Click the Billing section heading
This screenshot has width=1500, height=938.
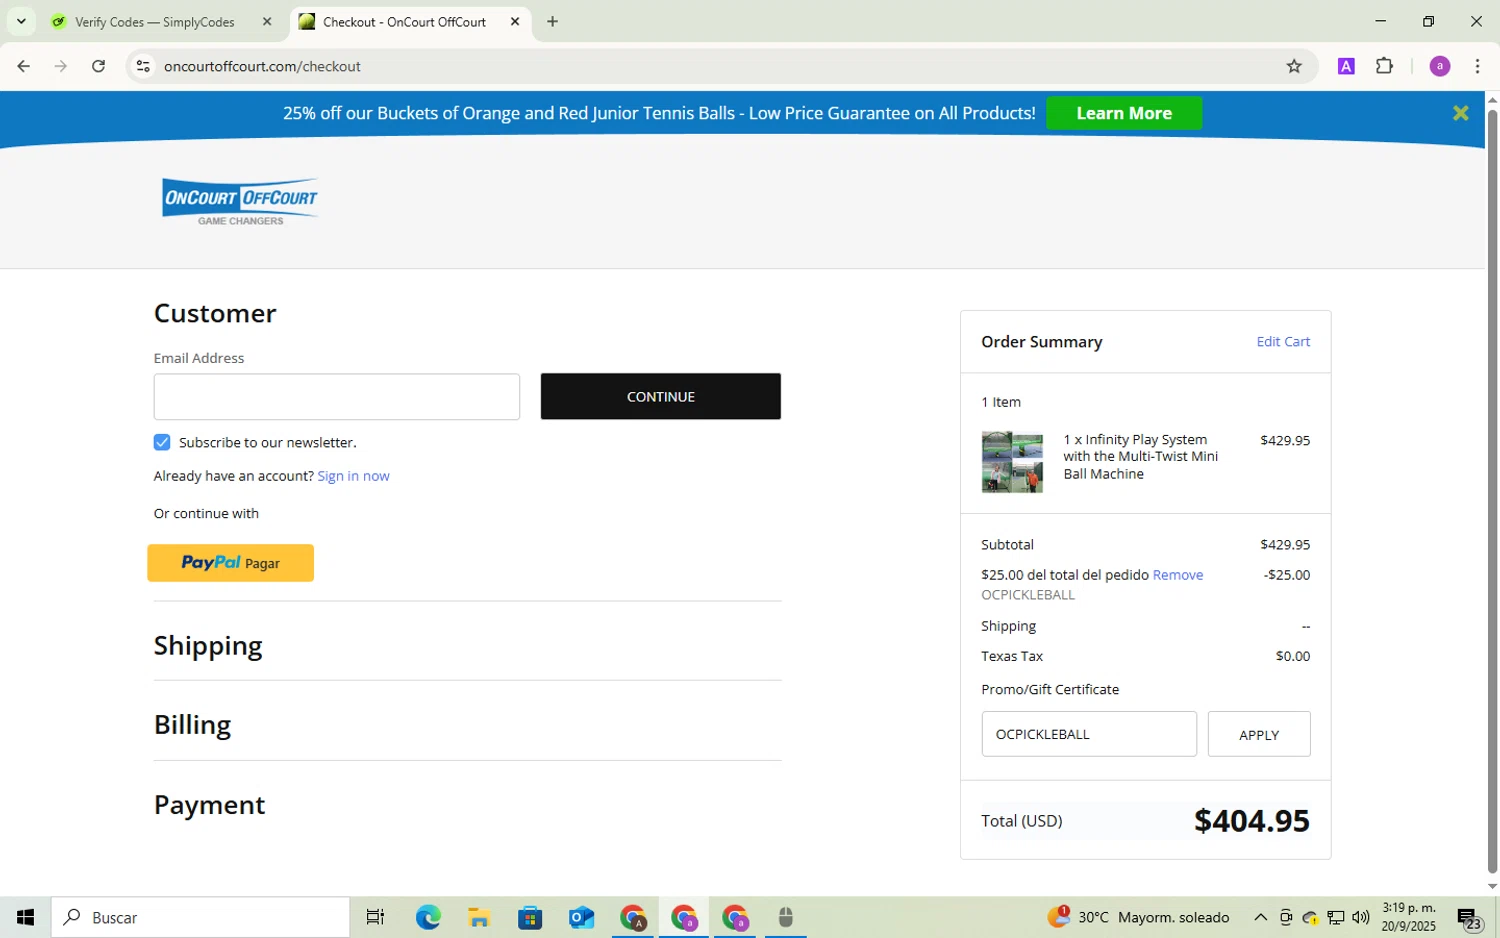[192, 725]
